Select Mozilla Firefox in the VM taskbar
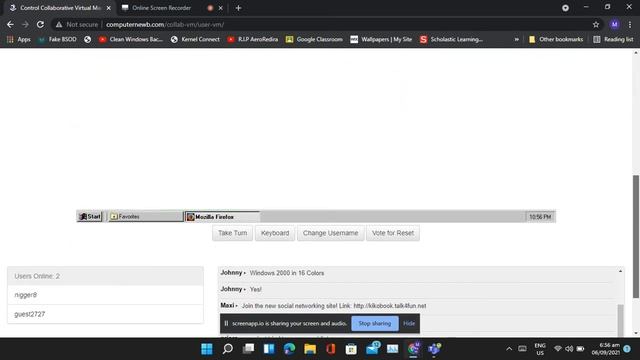This screenshot has height=360, width=640. coord(222,217)
